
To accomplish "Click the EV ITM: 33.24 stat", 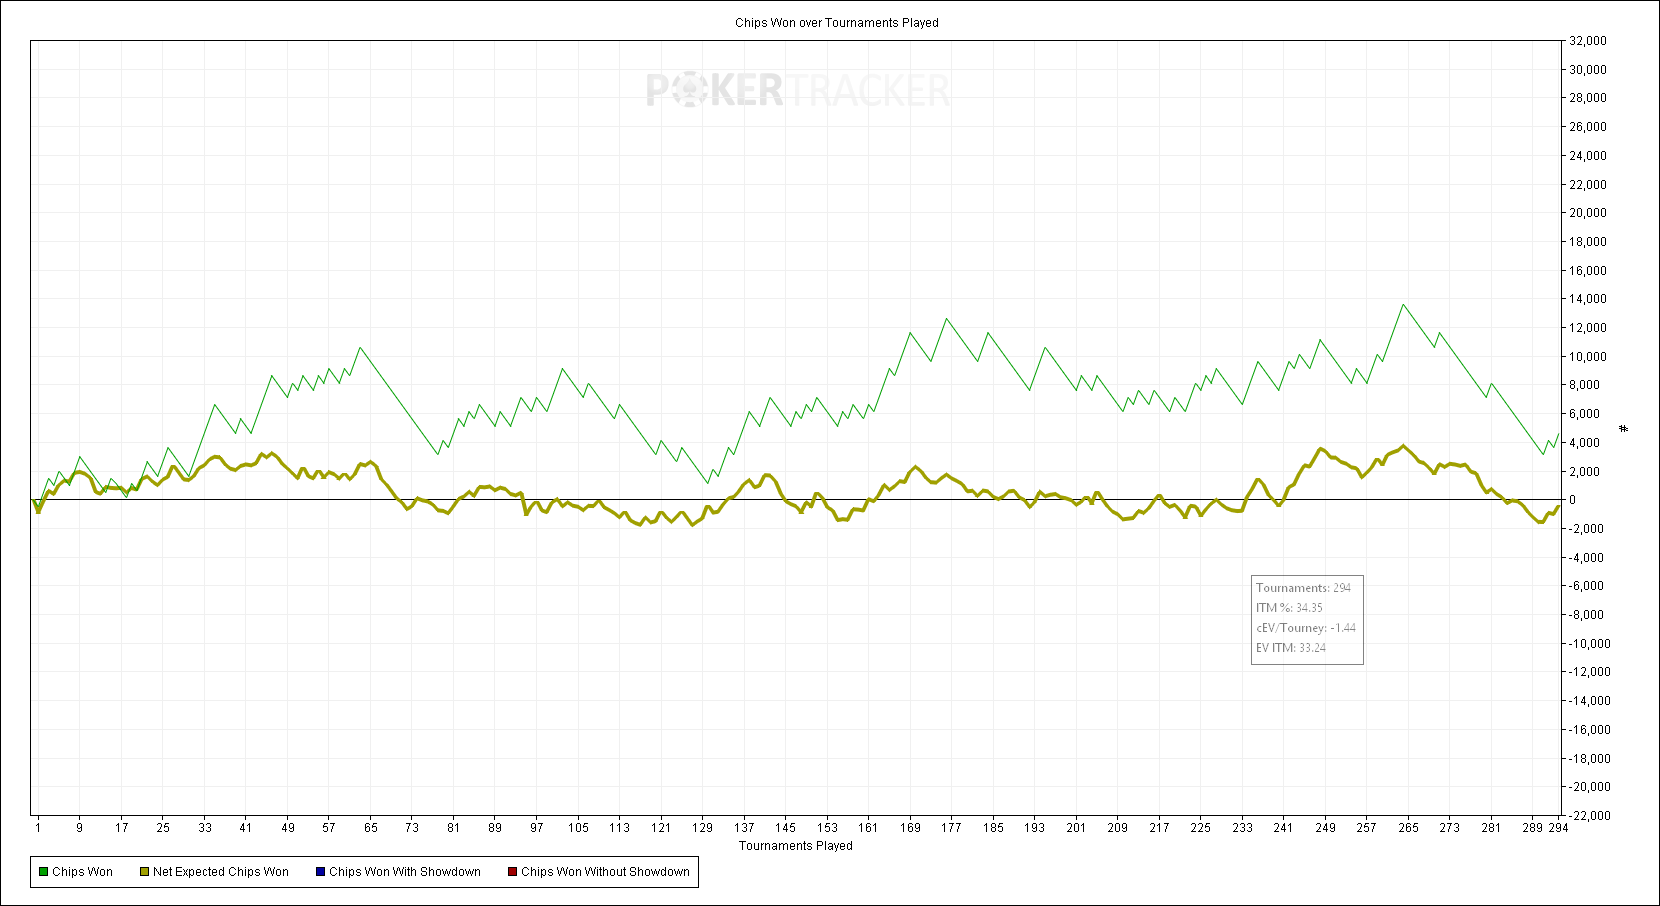I will coord(1290,648).
